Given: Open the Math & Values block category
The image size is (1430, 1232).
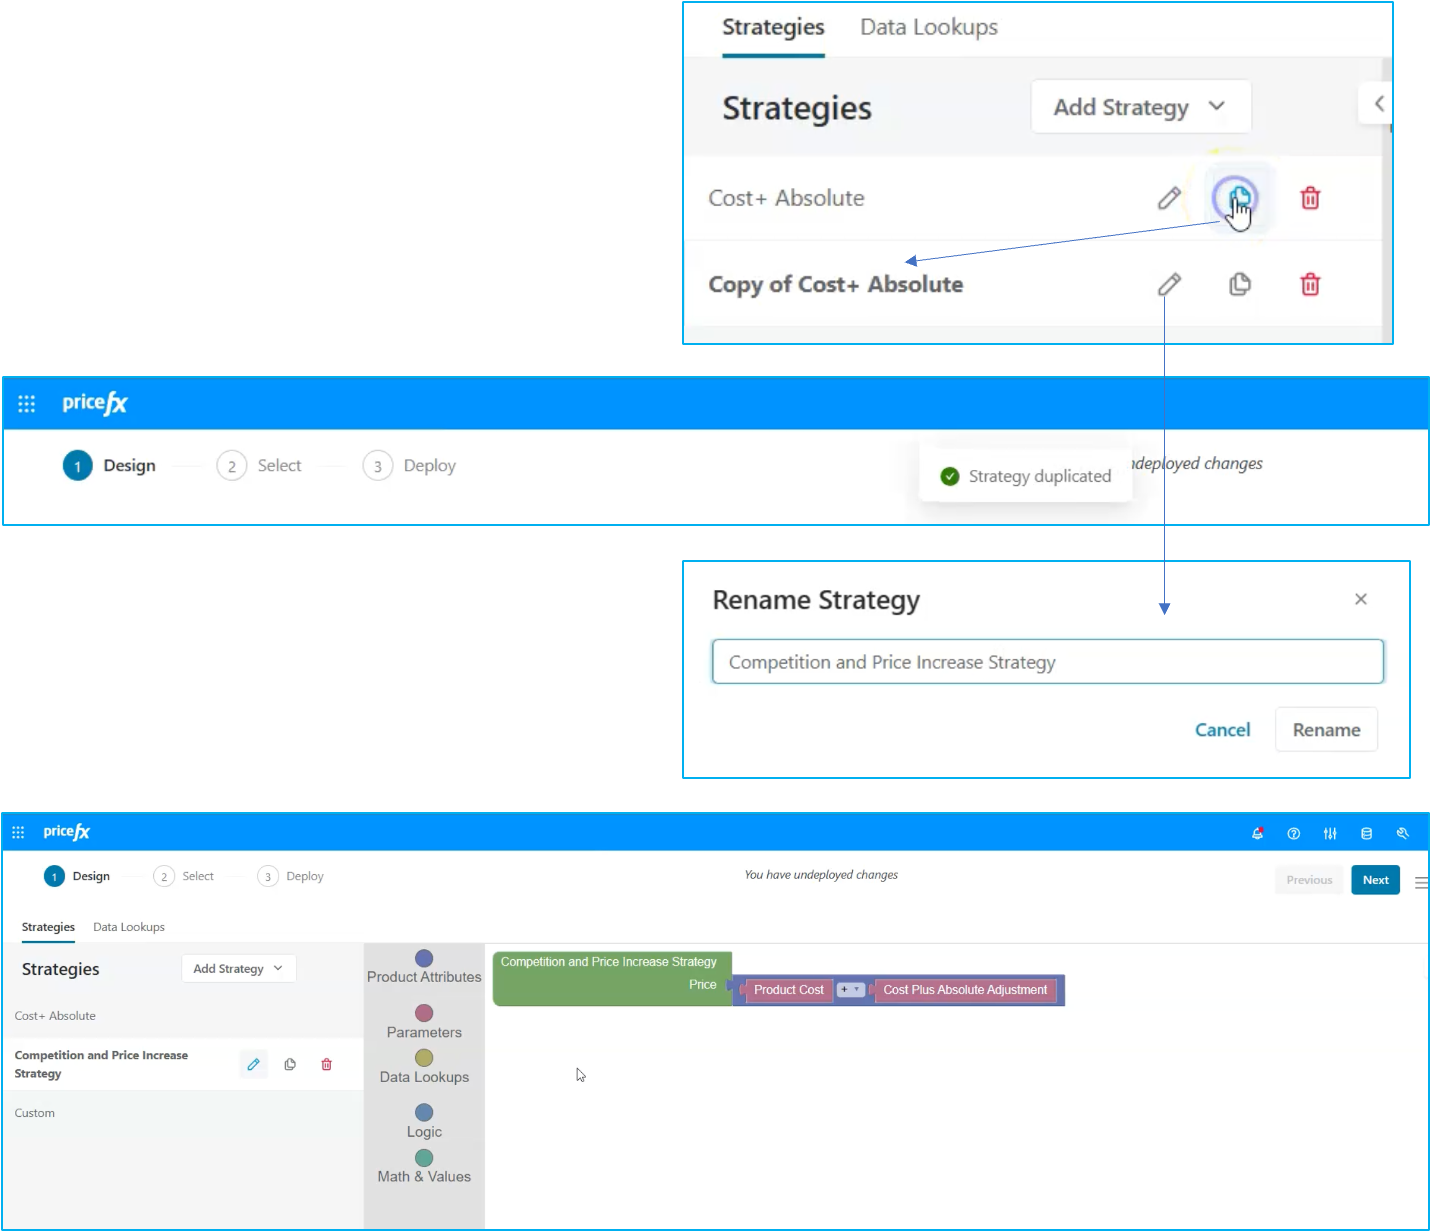Looking at the screenshot, I should (424, 1166).
